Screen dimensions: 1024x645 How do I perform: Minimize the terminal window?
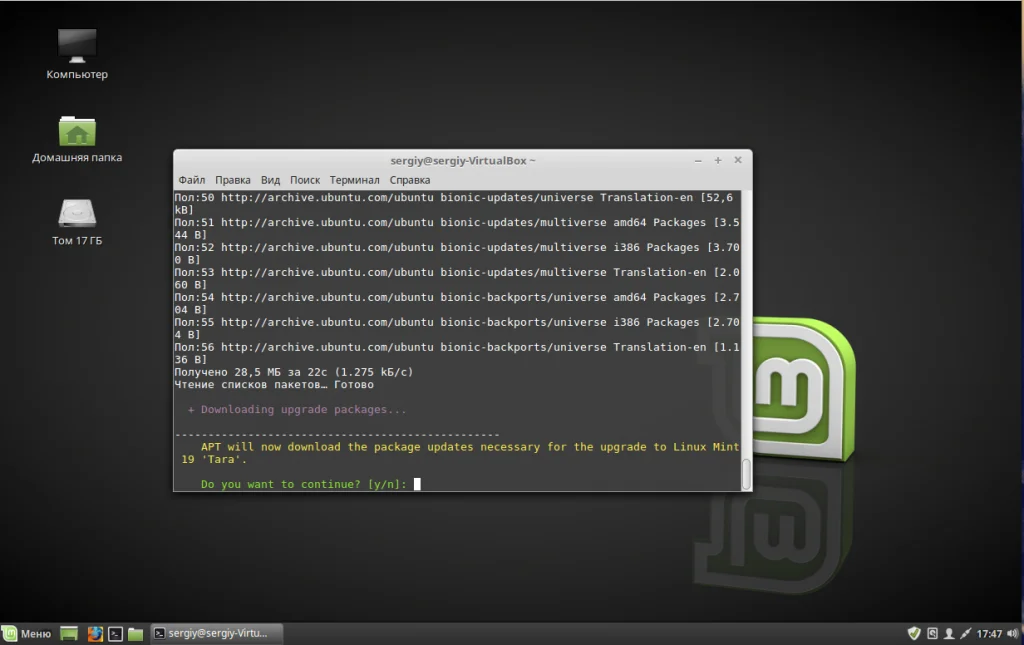[698, 161]
